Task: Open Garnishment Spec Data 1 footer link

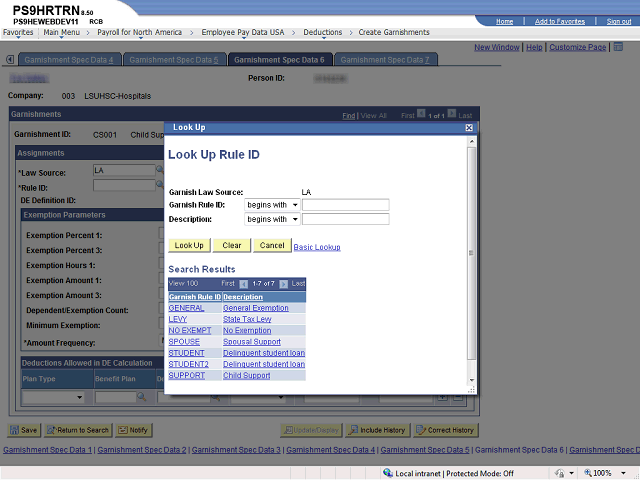Action: click(47, 450)
